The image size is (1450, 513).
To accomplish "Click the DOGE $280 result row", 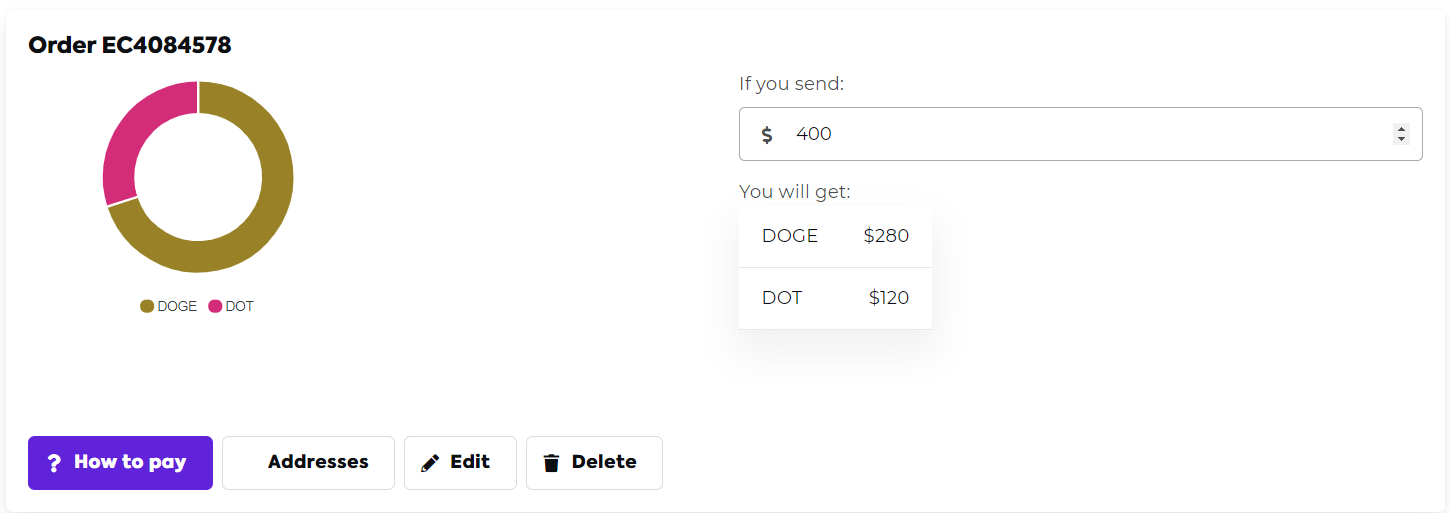I will click(835, 237).
